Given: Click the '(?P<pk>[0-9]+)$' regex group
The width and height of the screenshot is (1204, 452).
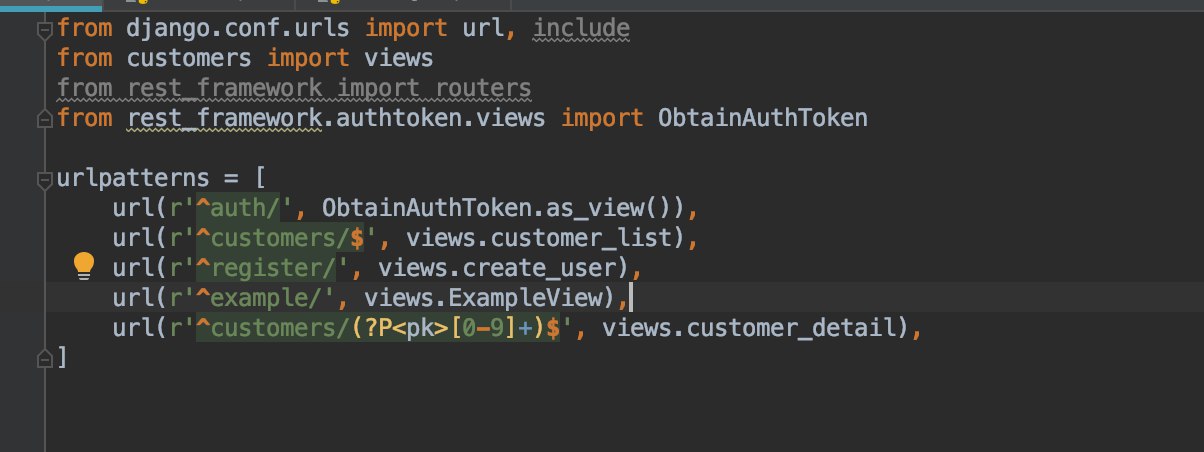Looking at the screenshot, I should [x=454, y=327].
